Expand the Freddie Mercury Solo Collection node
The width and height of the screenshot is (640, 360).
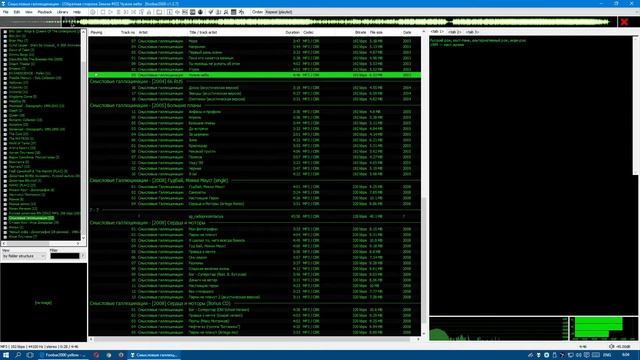point(5,78)
